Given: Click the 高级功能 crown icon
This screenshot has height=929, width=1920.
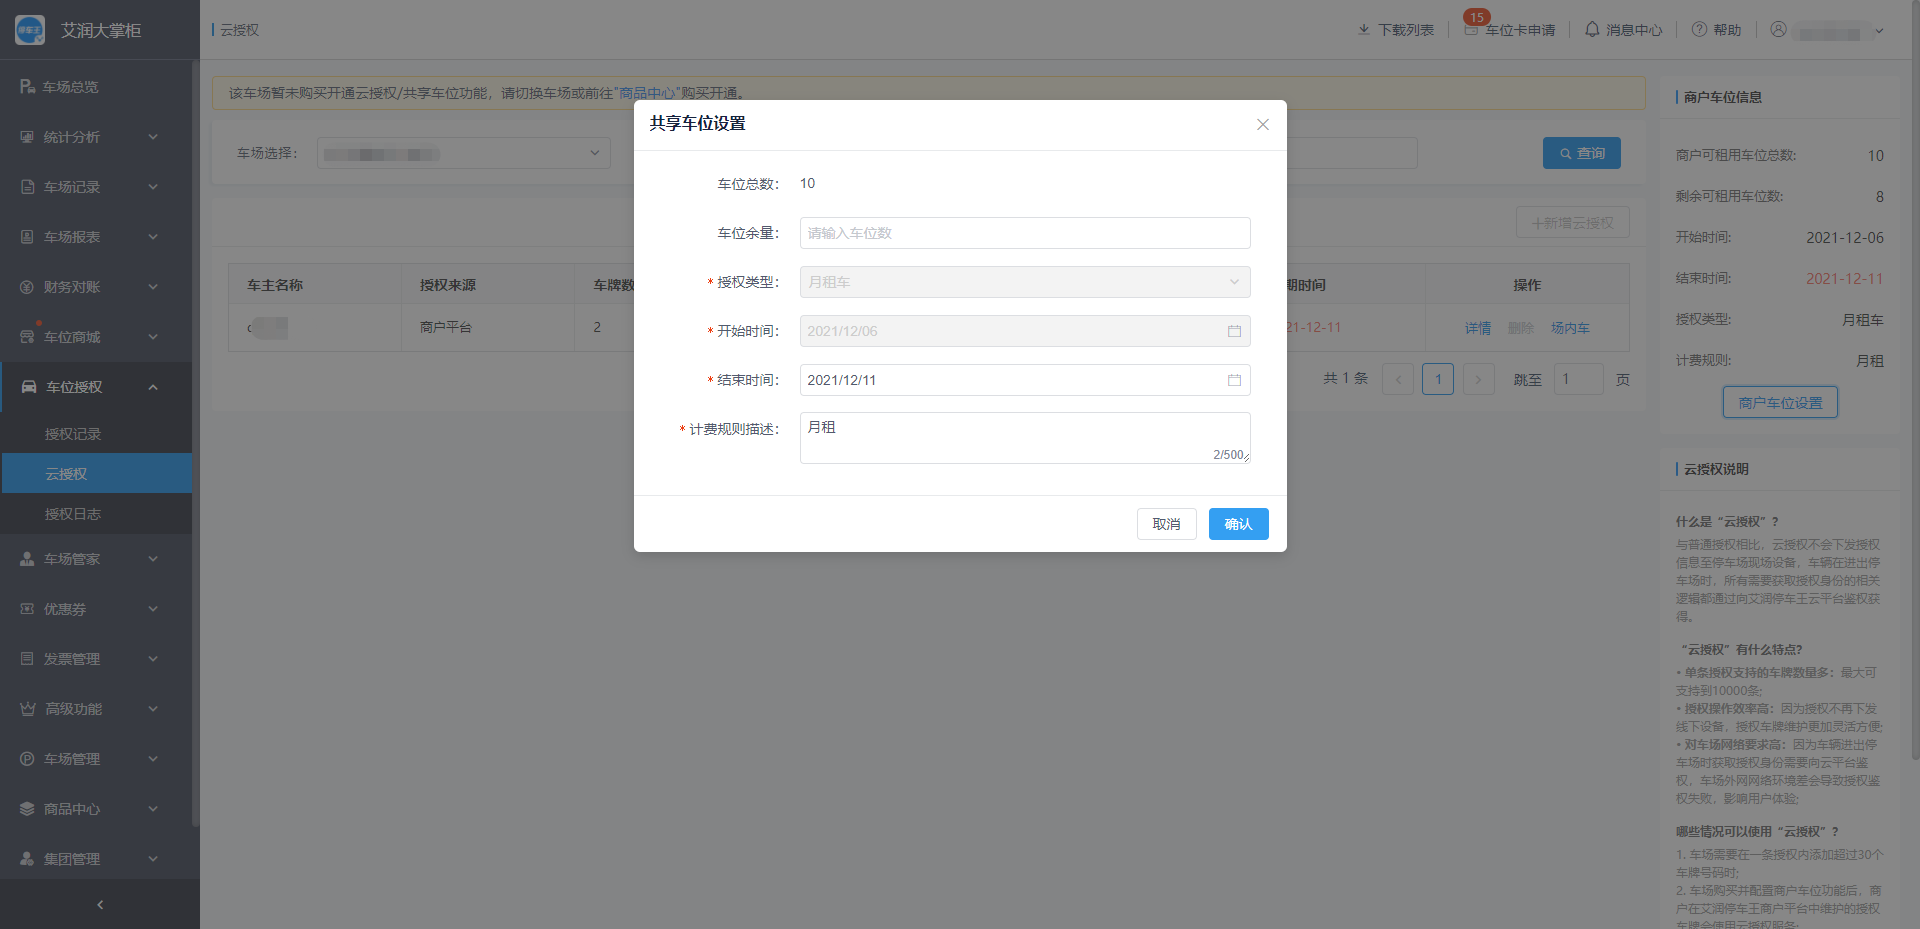Looking at the screenshot, I should coord(27,709).
